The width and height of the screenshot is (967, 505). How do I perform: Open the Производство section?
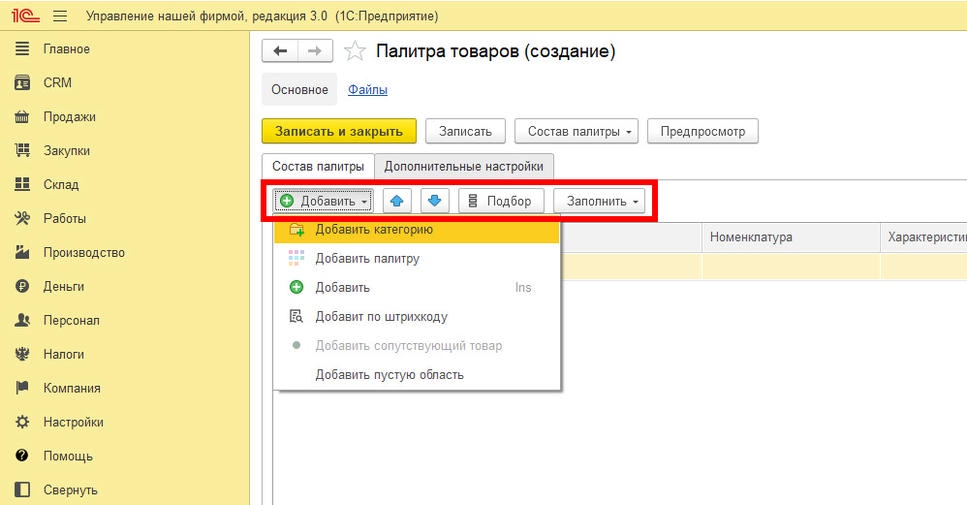point(83,252)
